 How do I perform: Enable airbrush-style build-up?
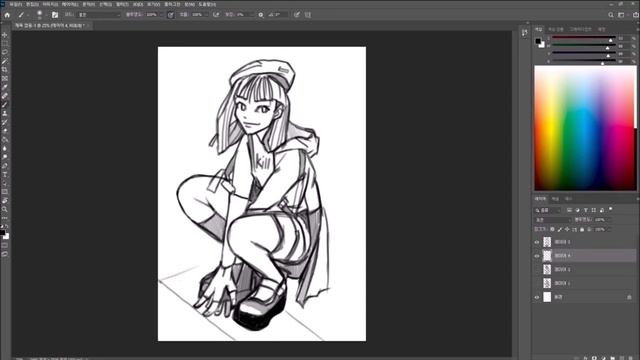[x=216, y=15]
